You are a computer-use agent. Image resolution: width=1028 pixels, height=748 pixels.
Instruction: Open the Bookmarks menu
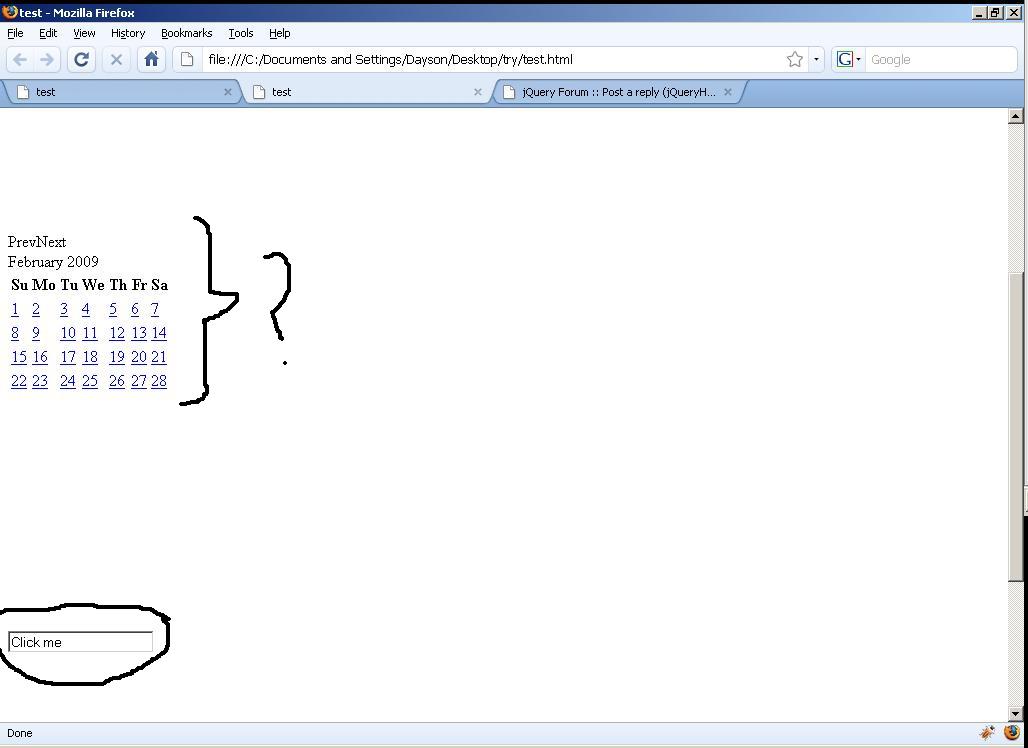(186, 33)
